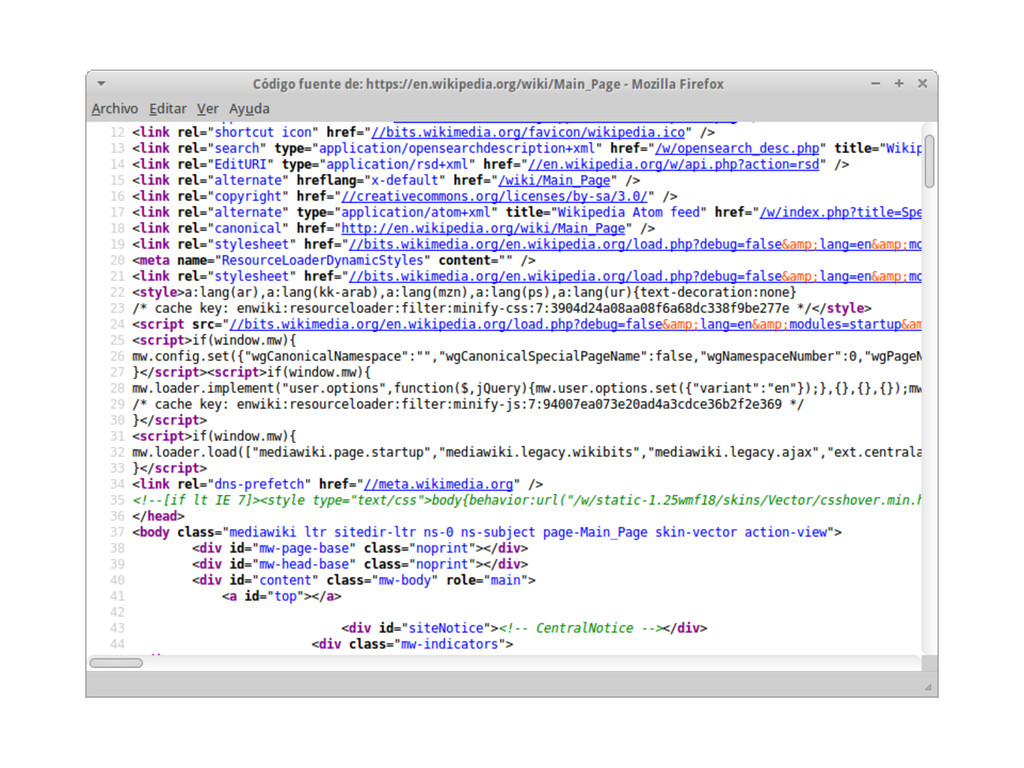Follow the /w/opensearch_desc.php link
1024x768 pixels.
(x=737, y=148)
